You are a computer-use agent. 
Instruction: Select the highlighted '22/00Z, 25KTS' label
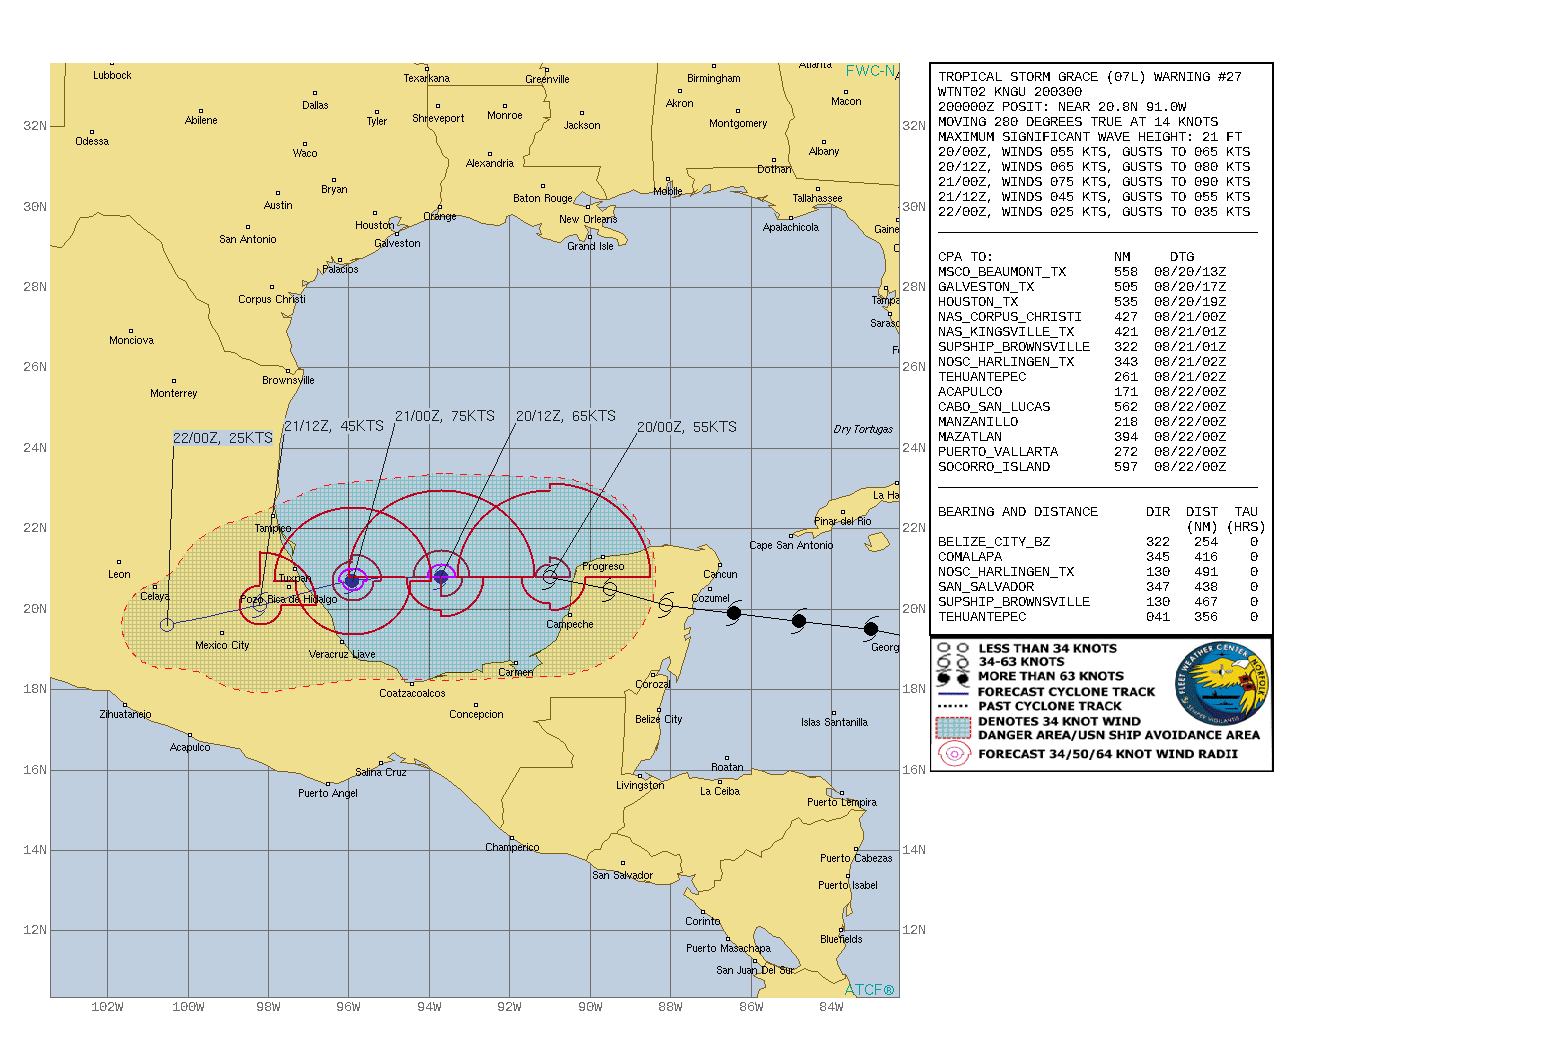point(223,438)
